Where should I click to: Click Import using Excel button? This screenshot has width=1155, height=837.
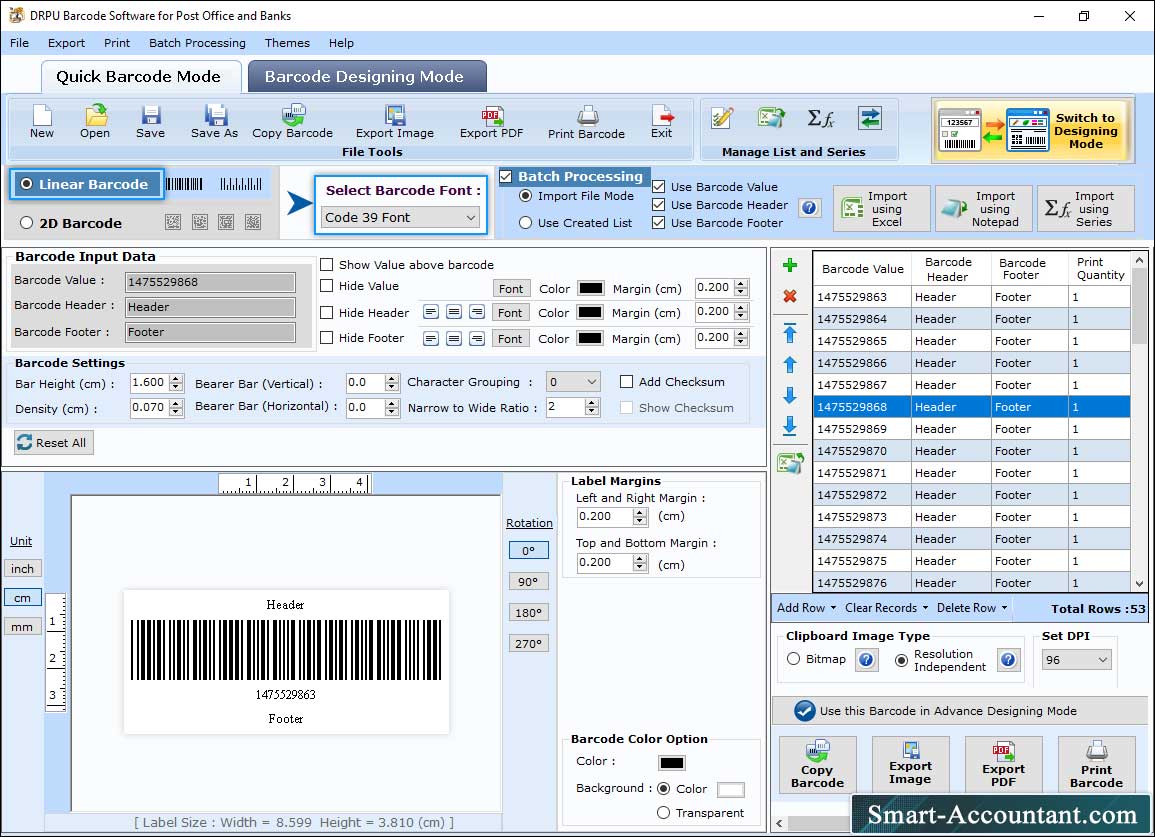tap(882, 209)
